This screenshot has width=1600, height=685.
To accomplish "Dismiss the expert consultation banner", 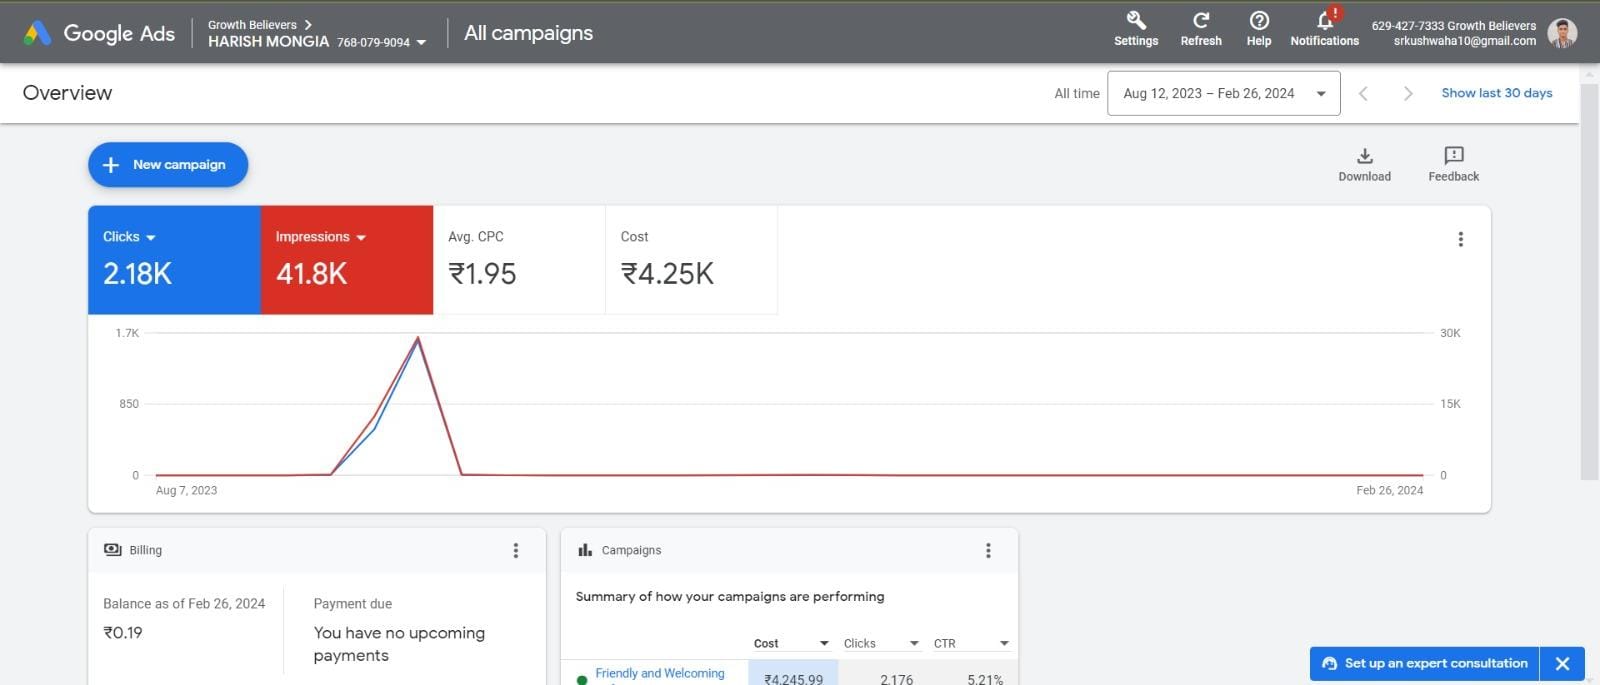I will 1563,663.
